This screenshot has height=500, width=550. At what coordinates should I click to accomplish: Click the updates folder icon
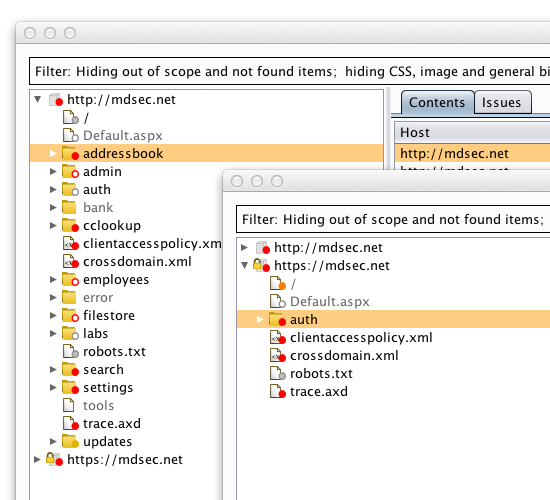[x=70, y=441]
